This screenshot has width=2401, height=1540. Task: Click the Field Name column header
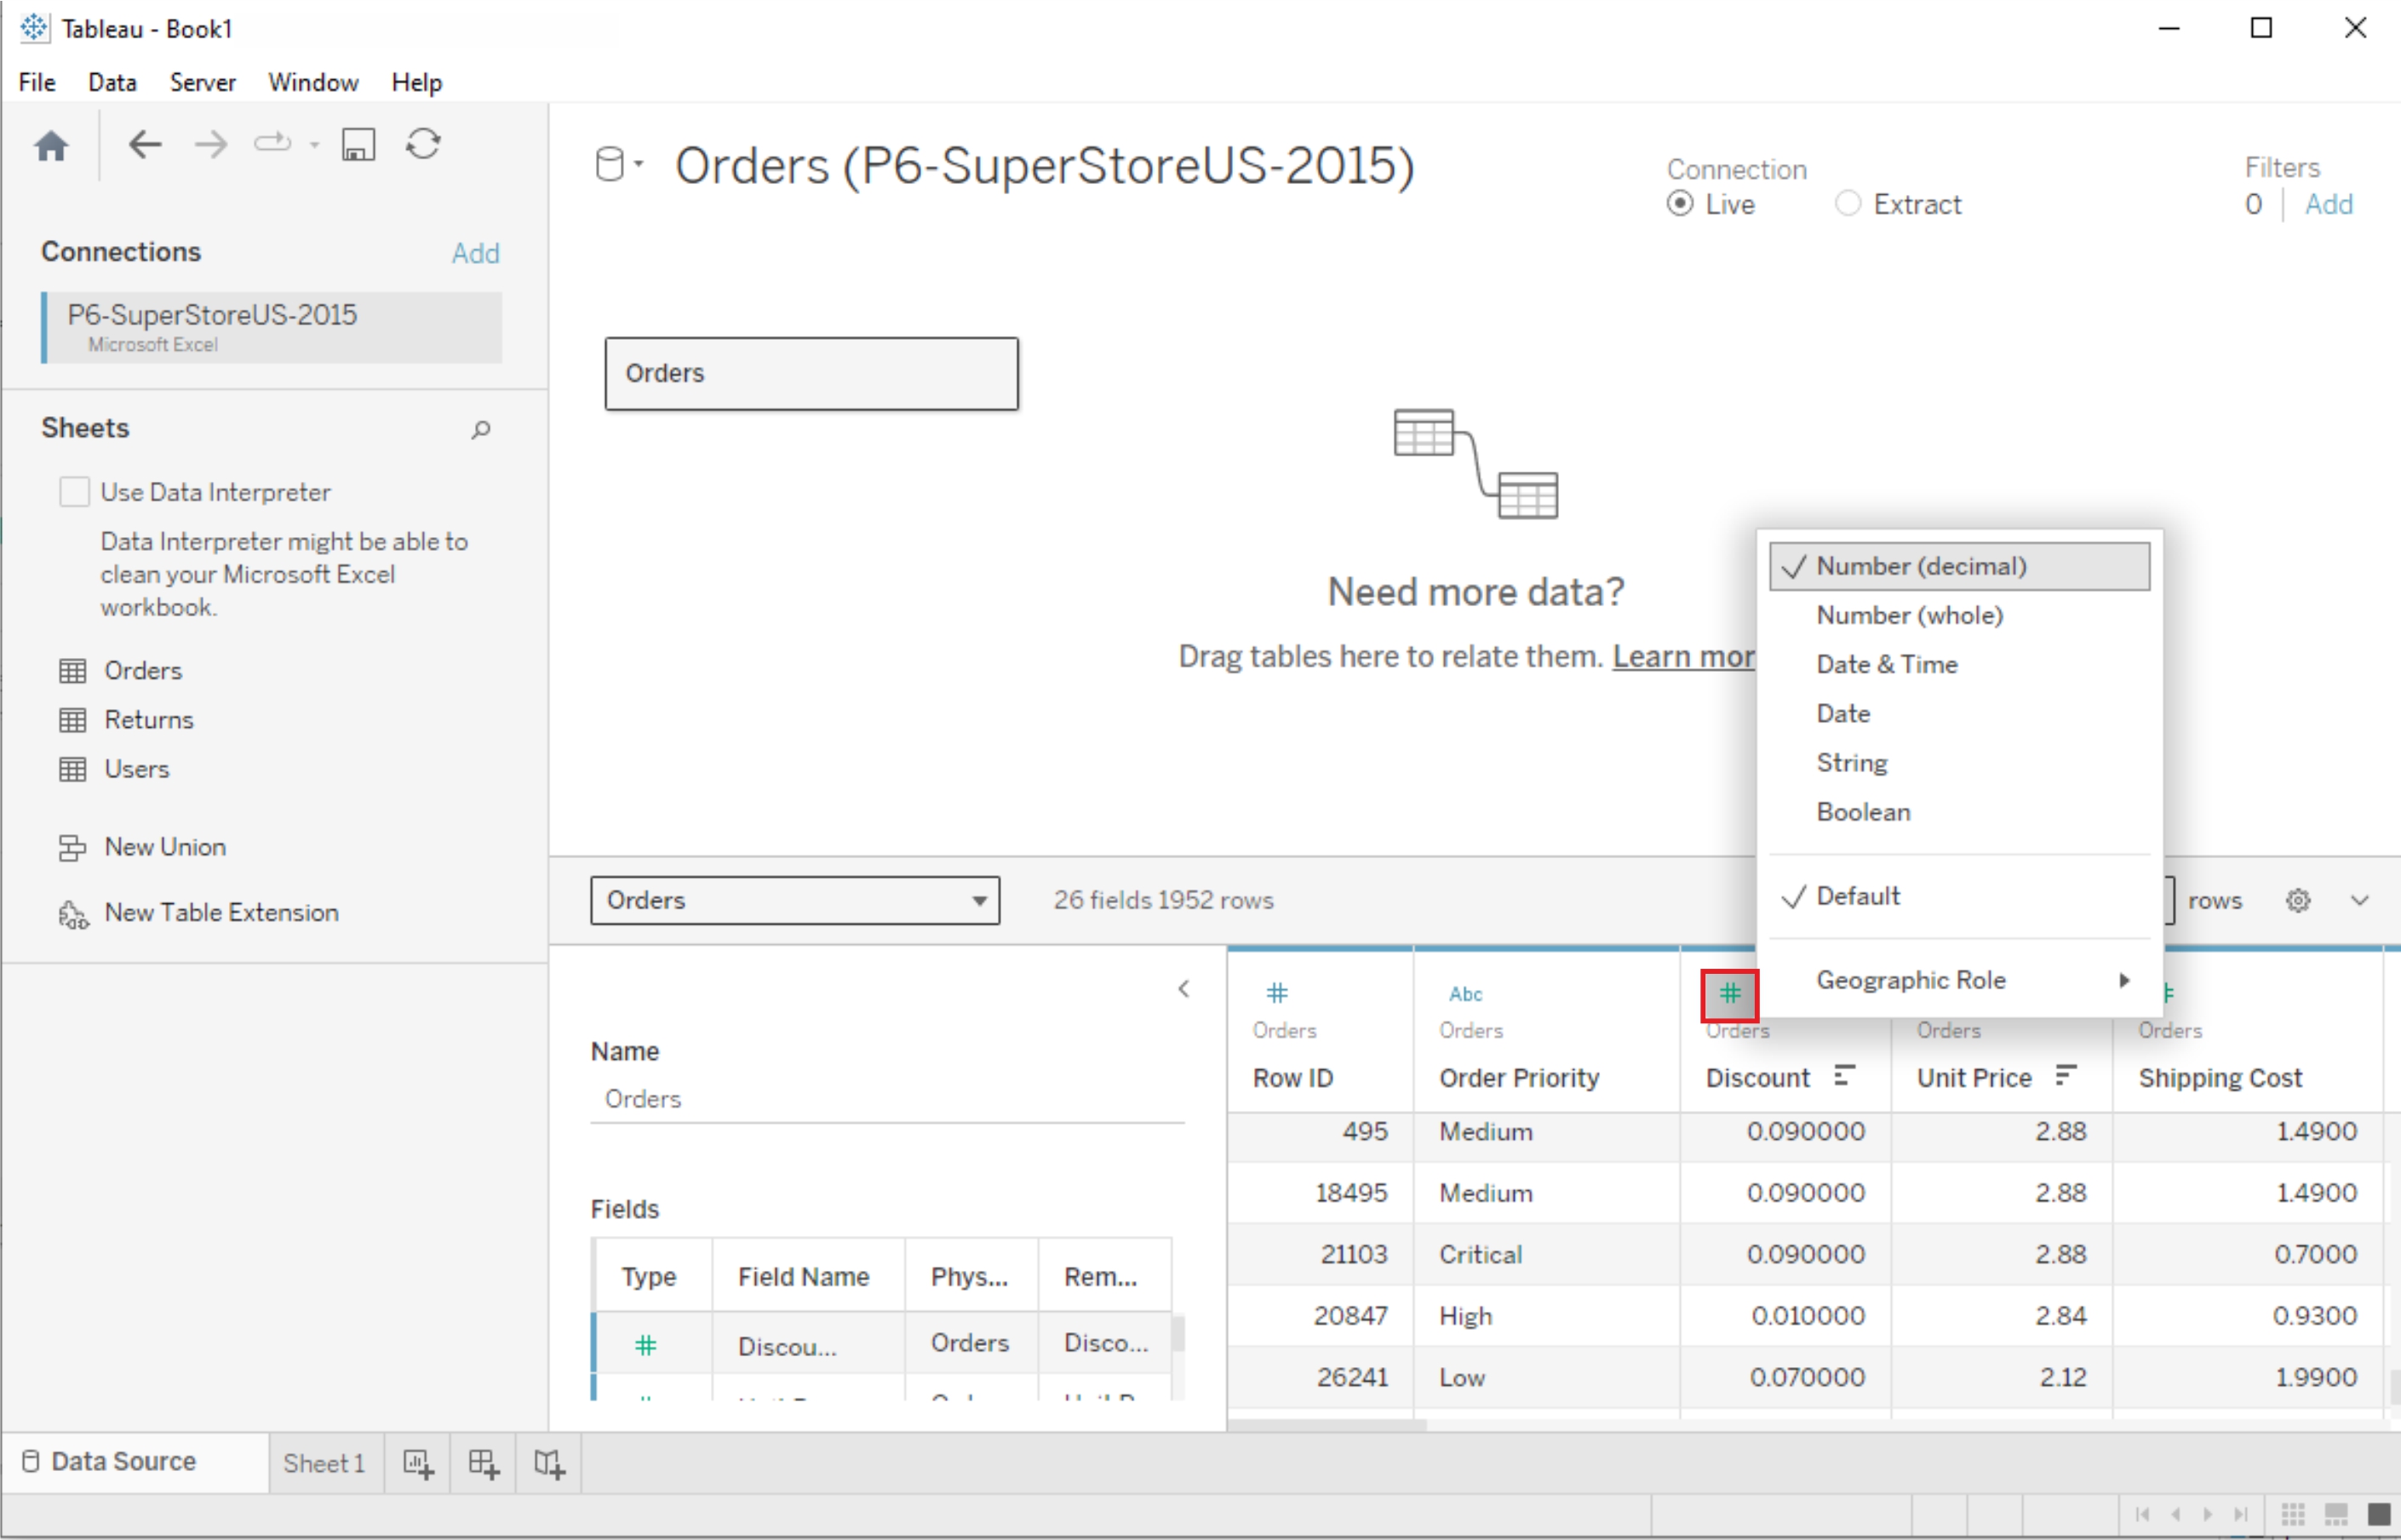tap(803, 1276)
